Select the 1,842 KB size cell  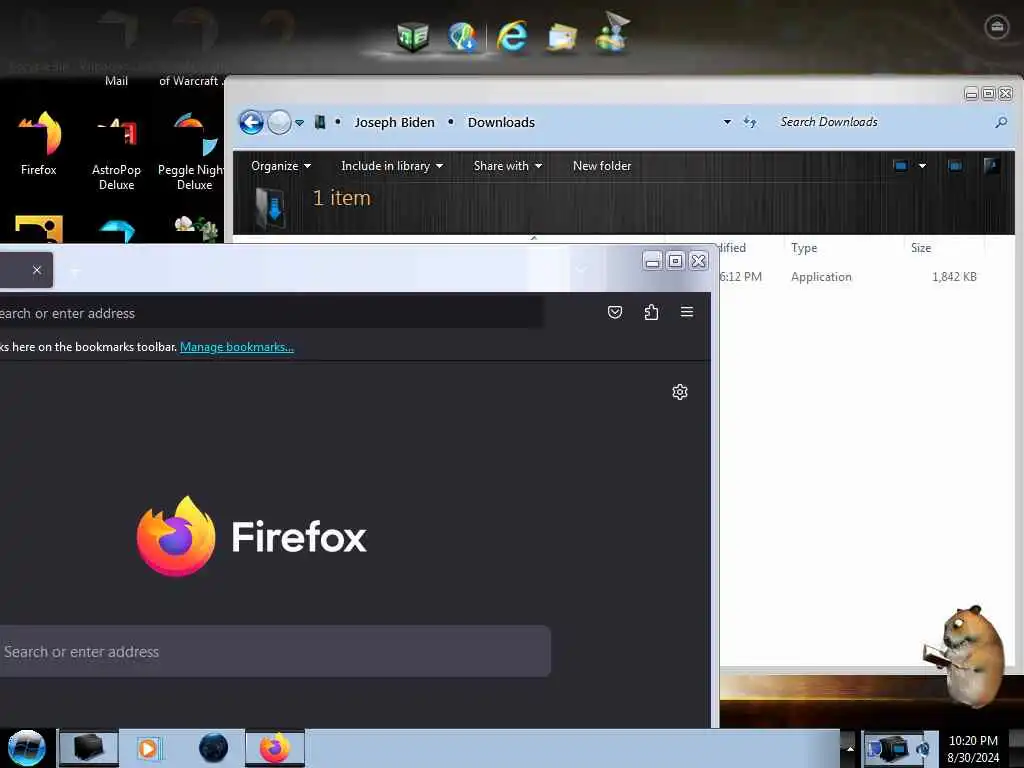954,277
